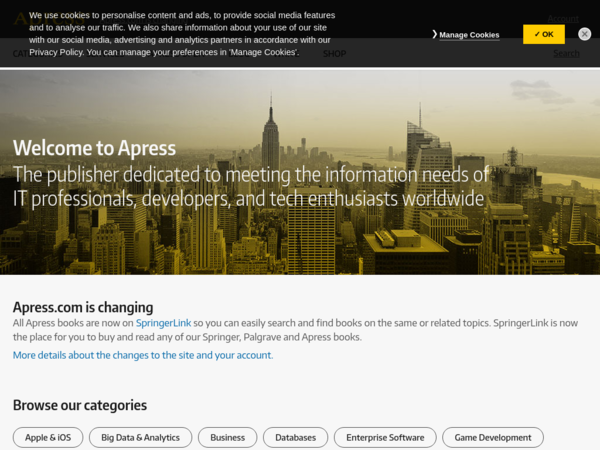Click the Apress.com is changing heading
The height and width of the screenshot is (450, 600).
[x=83, y=307]
